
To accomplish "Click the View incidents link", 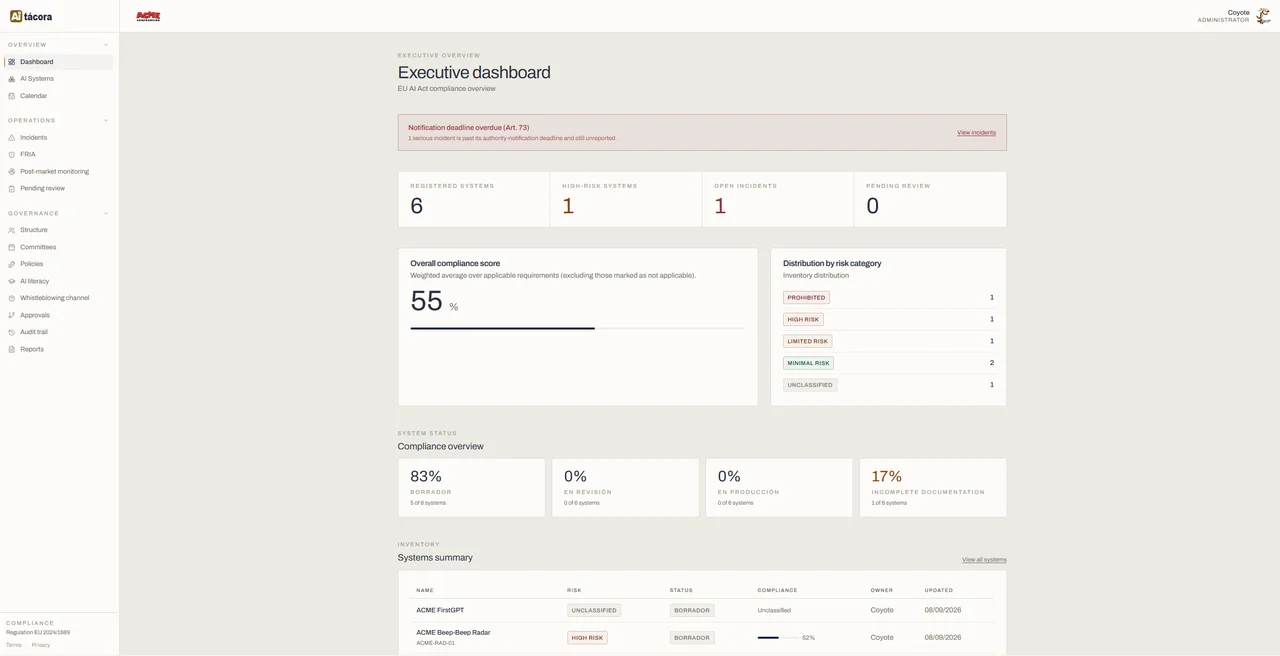I will 976,133.
